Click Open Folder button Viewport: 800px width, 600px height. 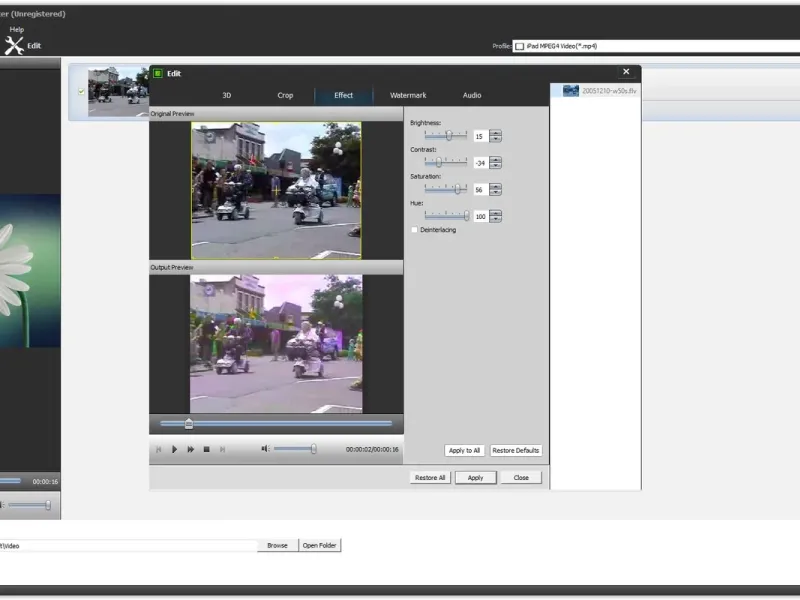pyautogui.click(x=319, y=545)
